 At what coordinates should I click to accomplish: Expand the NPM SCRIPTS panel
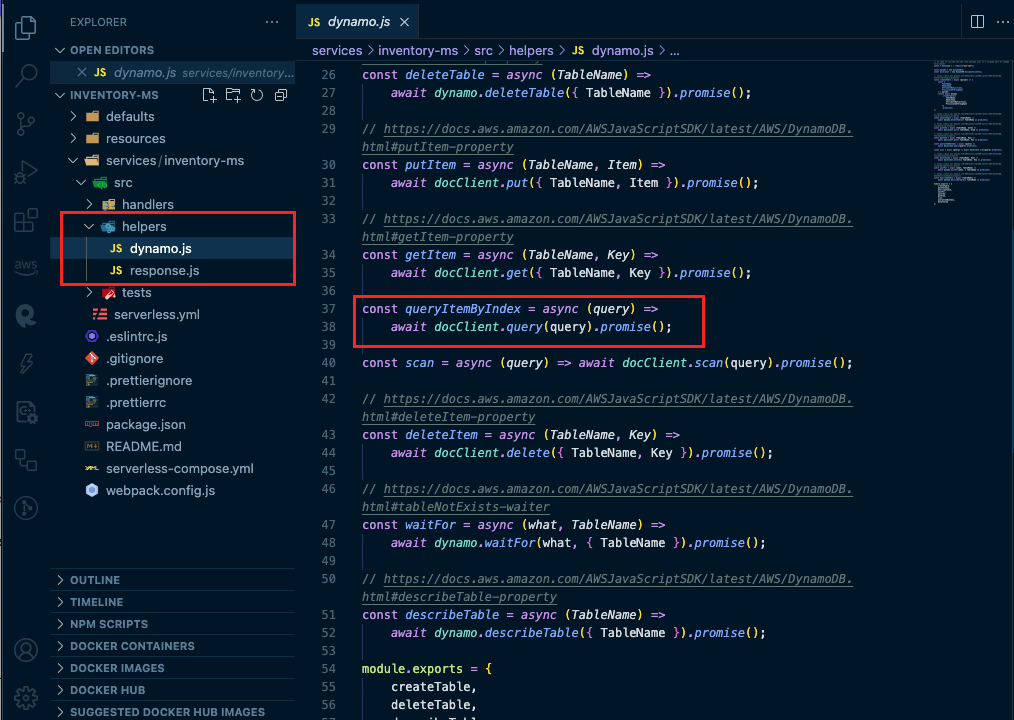tap(173, 624)
